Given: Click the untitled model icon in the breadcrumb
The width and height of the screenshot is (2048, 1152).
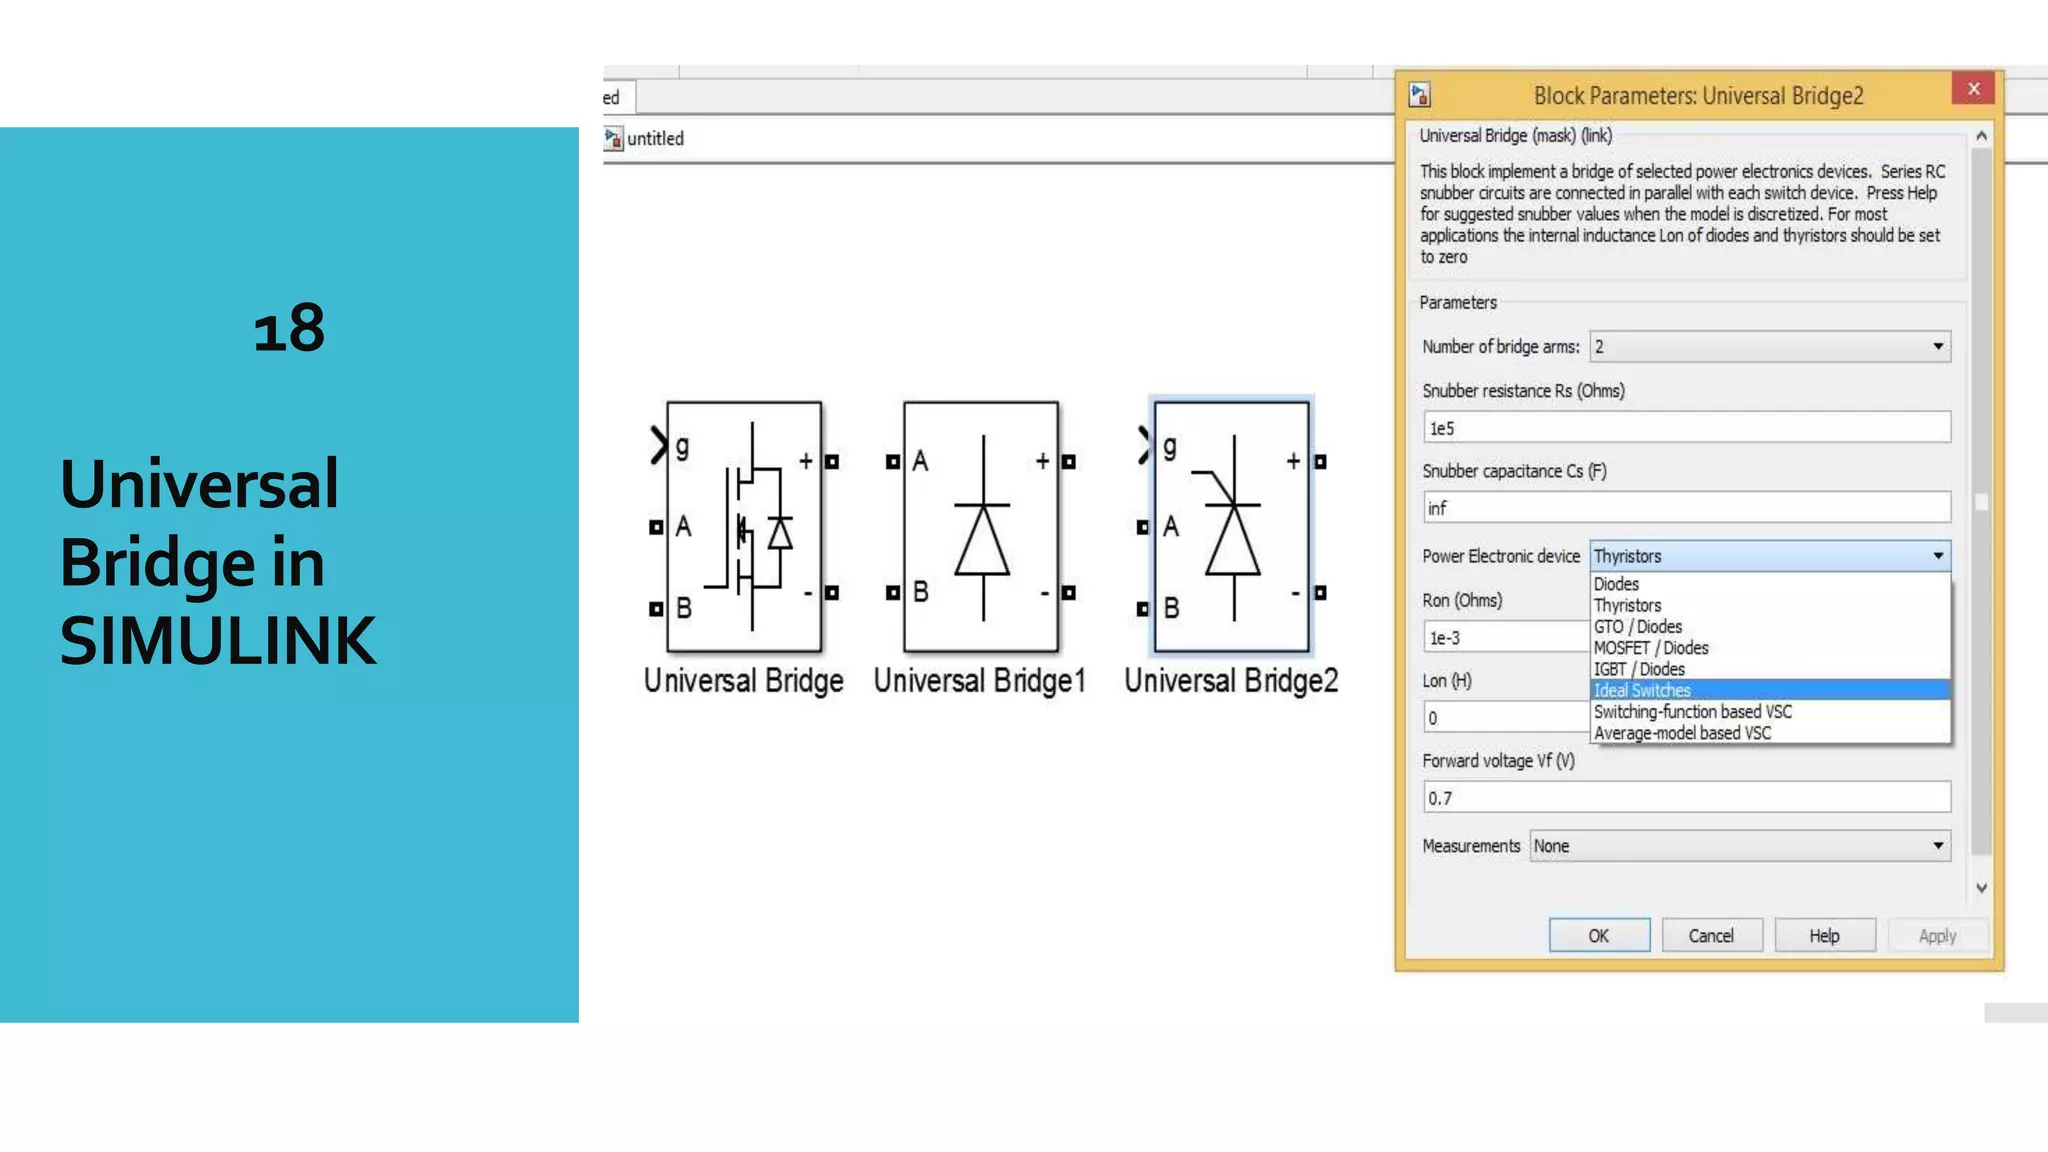Looking at the screenshot, I should [614, 139].
